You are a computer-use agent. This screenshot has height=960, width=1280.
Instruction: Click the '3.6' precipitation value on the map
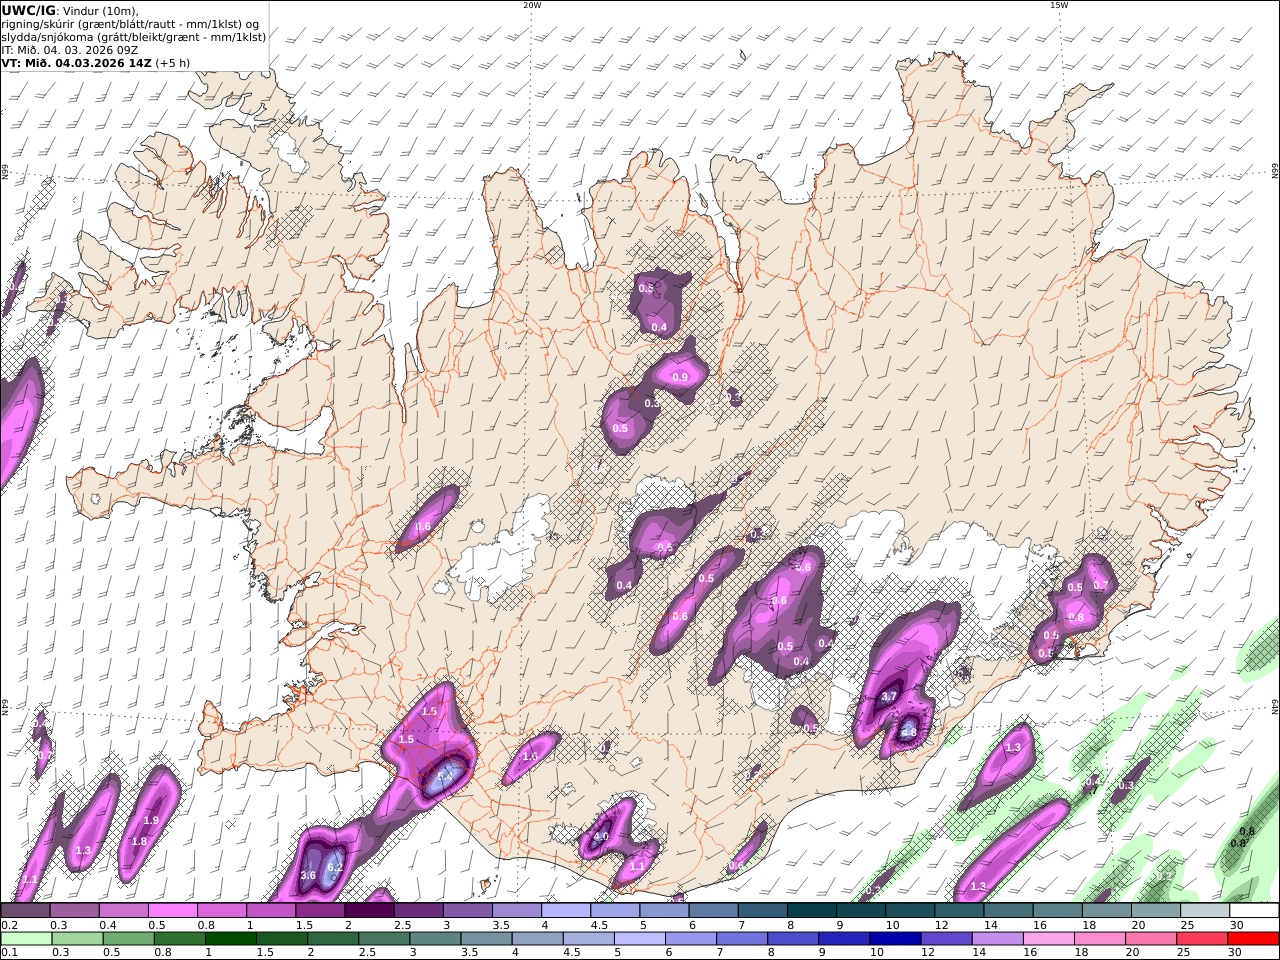[x=308, y=875]
